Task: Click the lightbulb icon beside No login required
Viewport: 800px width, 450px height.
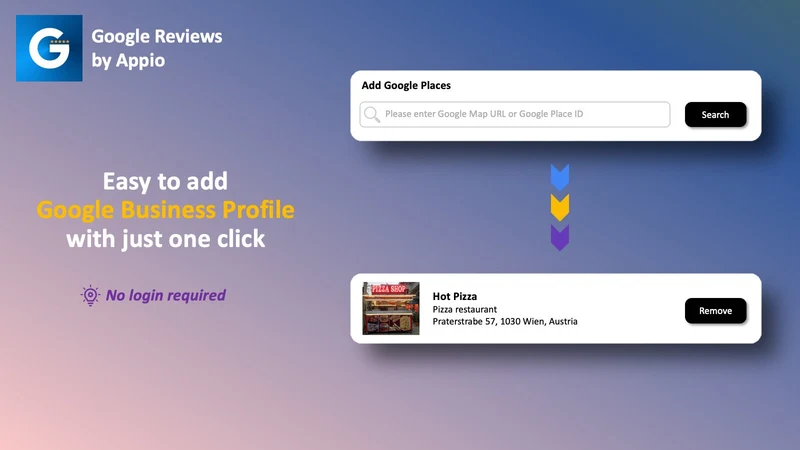Action: tap(90, 295)
